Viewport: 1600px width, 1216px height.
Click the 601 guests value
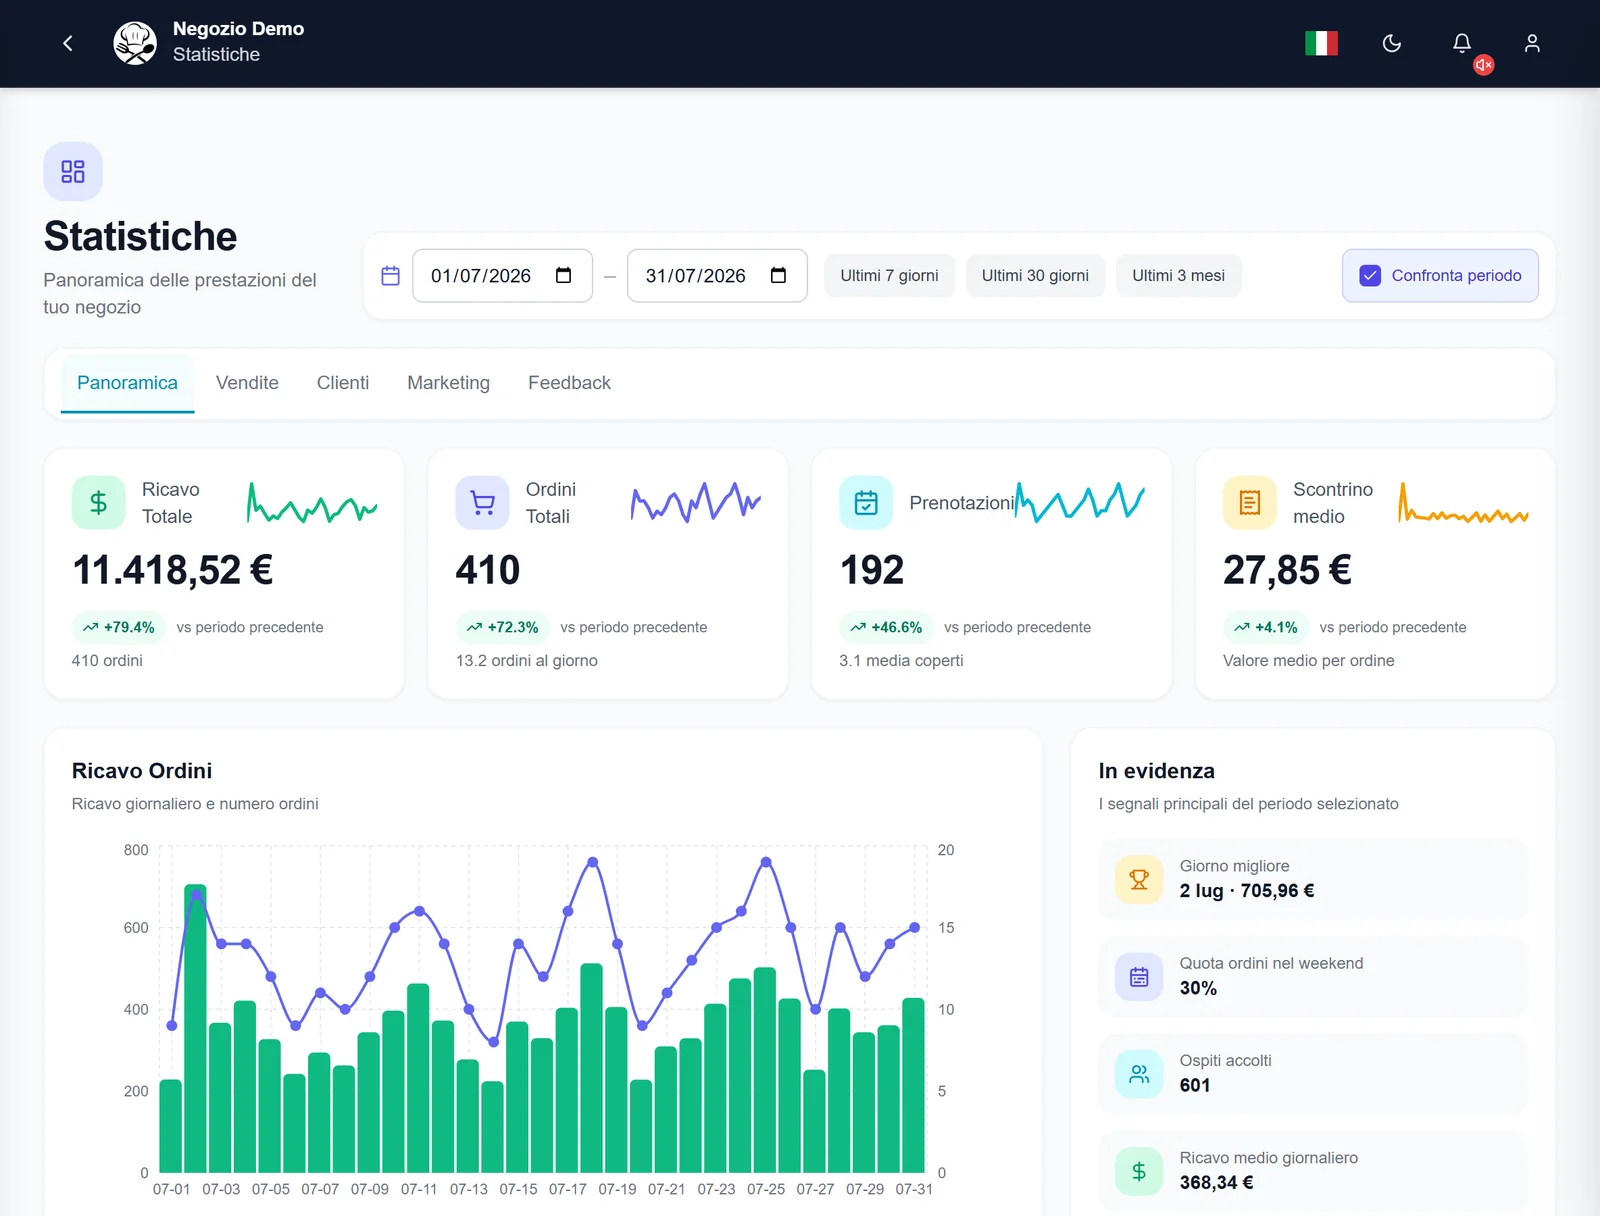point(1195,1085)
